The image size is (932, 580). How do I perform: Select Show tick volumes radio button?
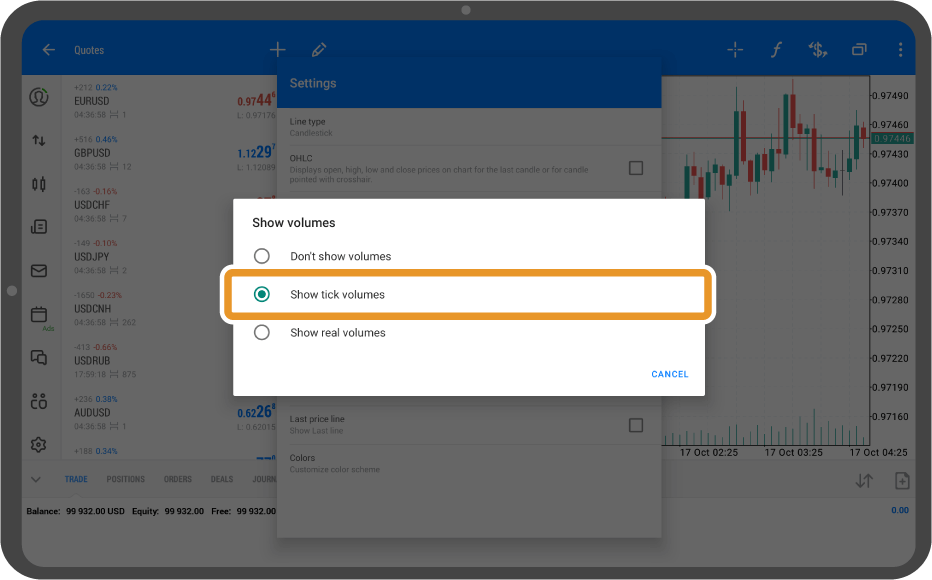[x=262, y=294]
